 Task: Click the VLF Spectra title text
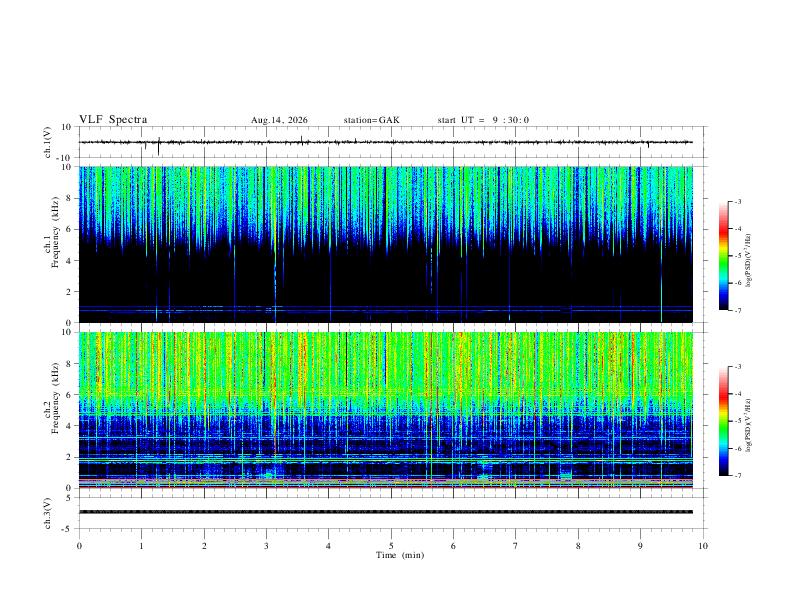[x=113, y=120]
